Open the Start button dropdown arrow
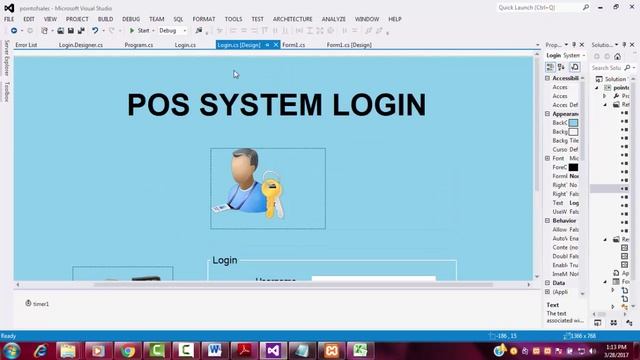Viewport: 640px width, 360px height. coord(153,31)
